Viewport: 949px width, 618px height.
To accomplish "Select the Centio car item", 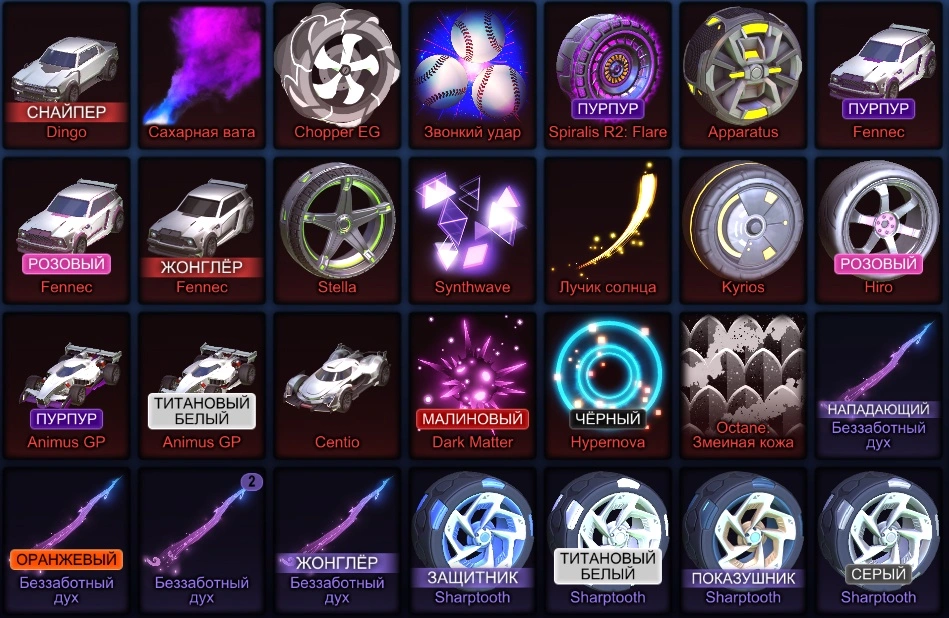I will pyautogui.click(x=337, y=385).
